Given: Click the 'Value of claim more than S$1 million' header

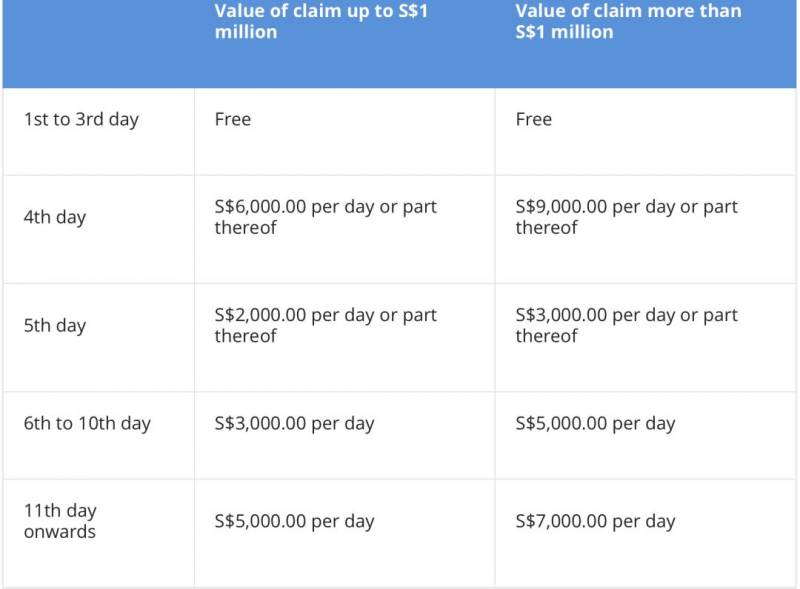Looking at the screenshot, I should (x=628, y=21).
